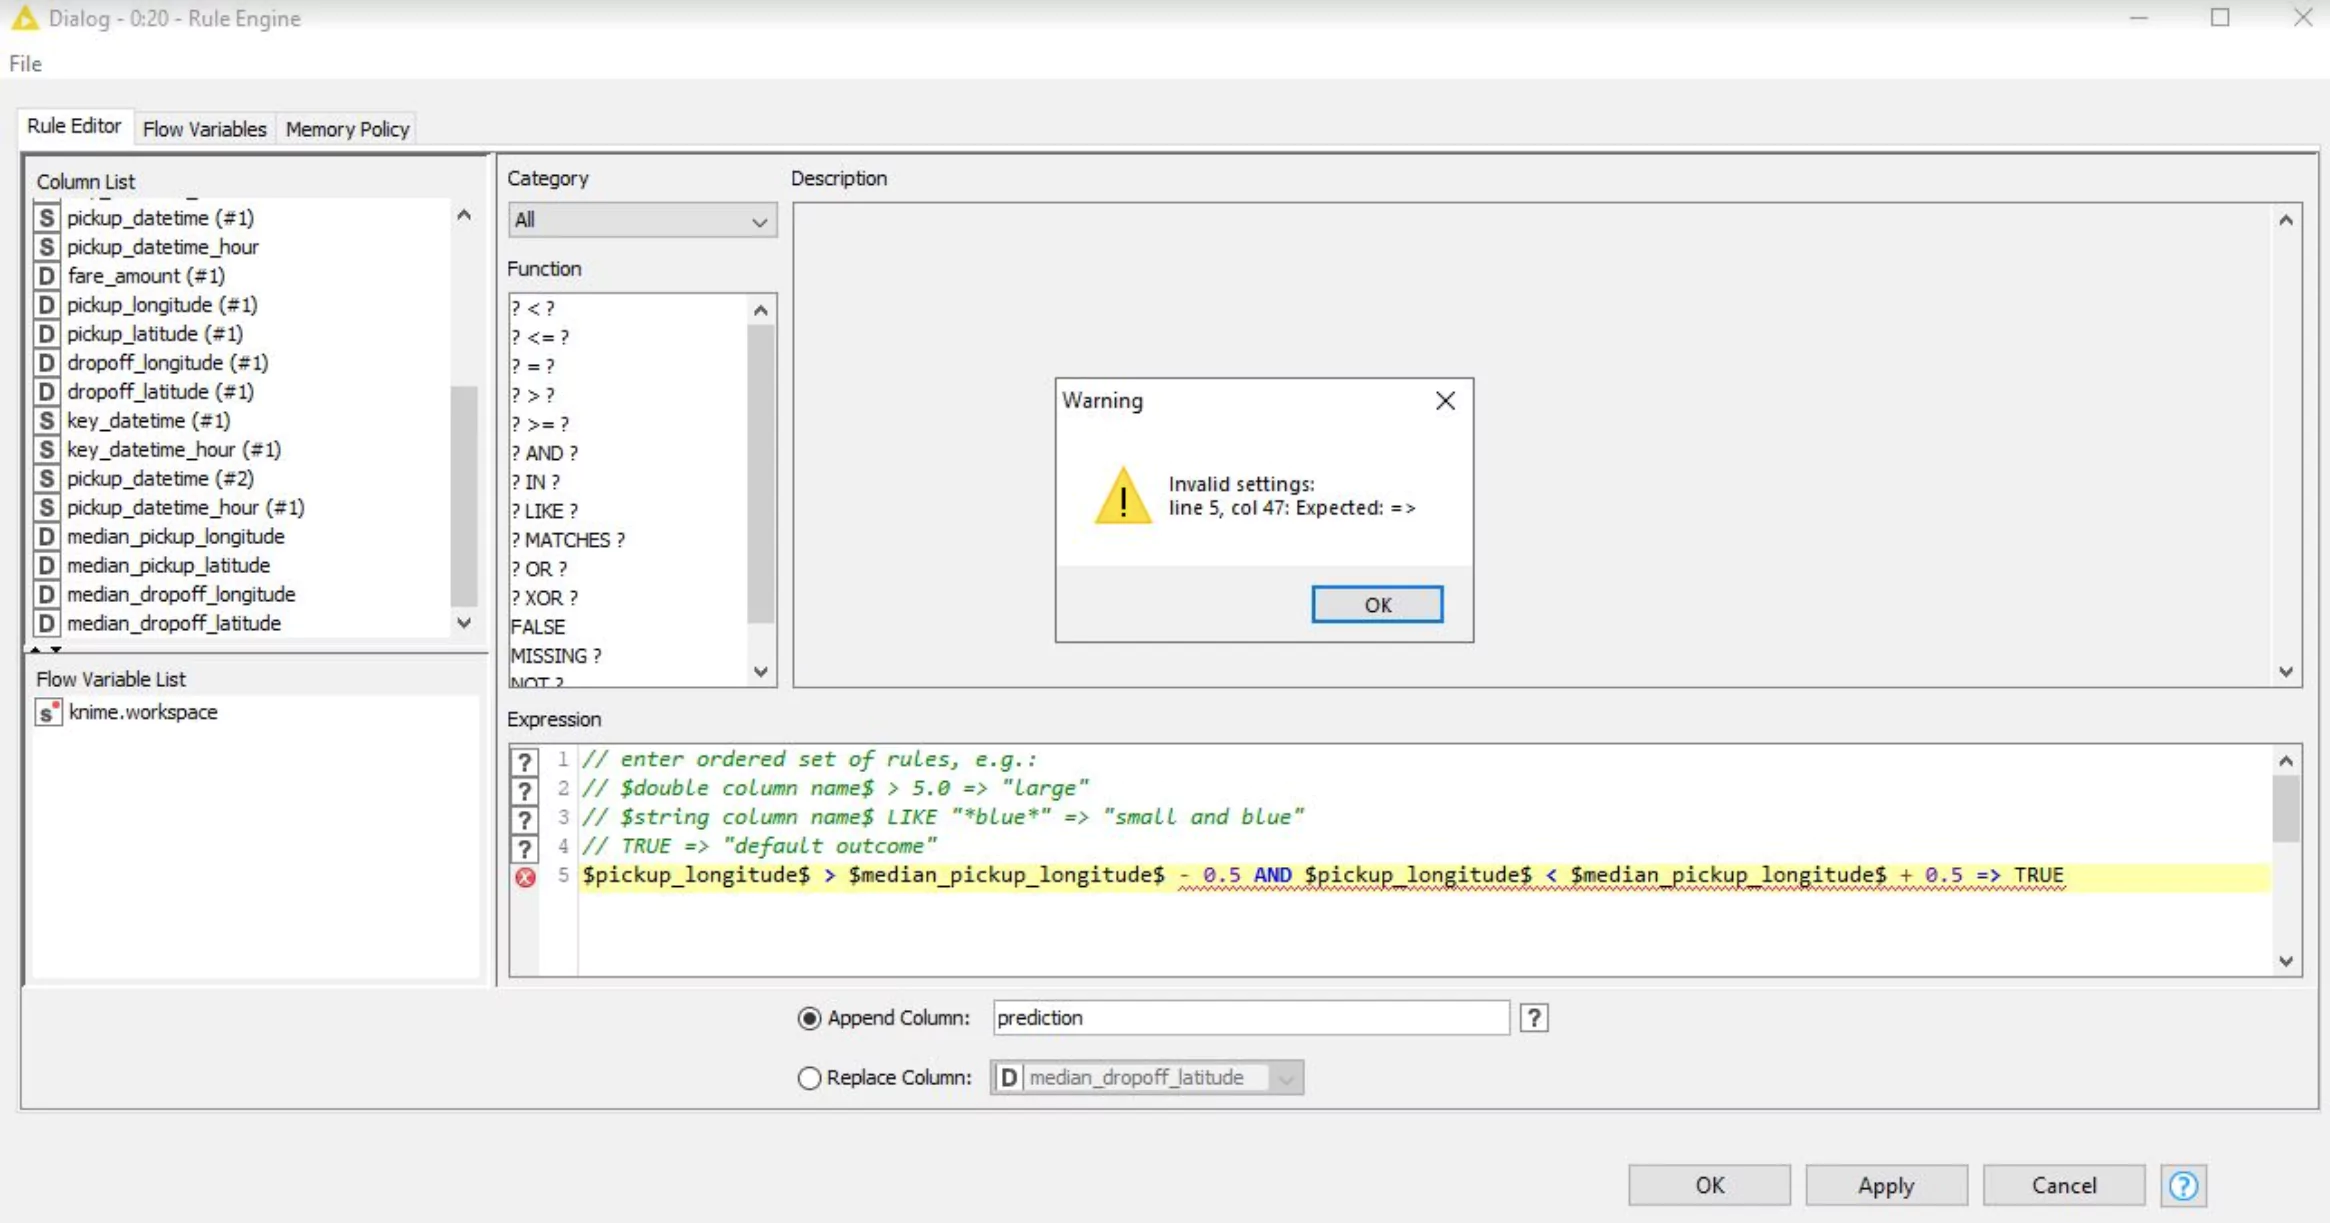This screenshot has height=1223, width=2330.
Task: Click the Apply button
Action: tap(1885, 1186)
